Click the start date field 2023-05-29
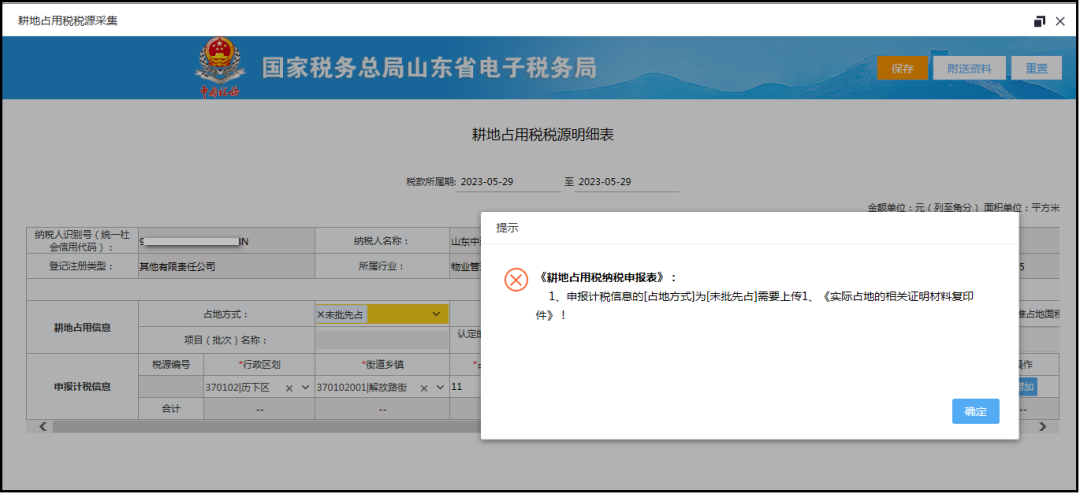This screenshot has height=494, width=1080. (x=508, y=182)
